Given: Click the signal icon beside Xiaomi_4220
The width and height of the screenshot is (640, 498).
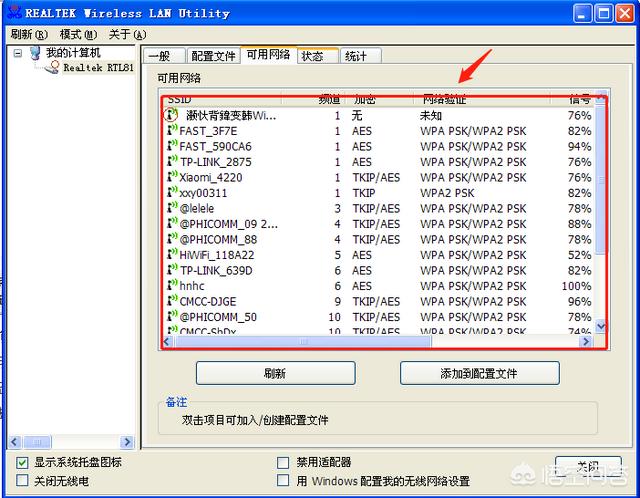Looking at the screenshot, I should [x=172, y=177].
